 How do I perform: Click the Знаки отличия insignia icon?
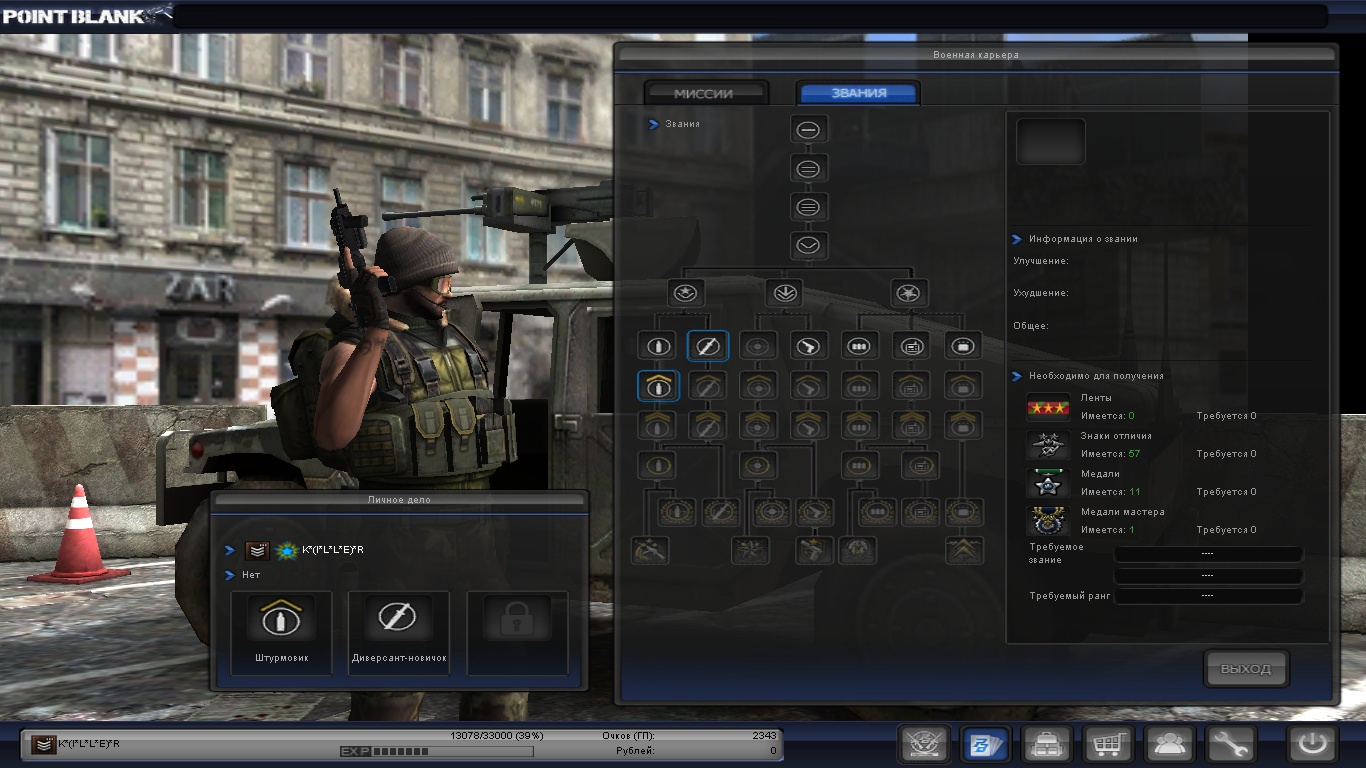[x=1048, y=445]
